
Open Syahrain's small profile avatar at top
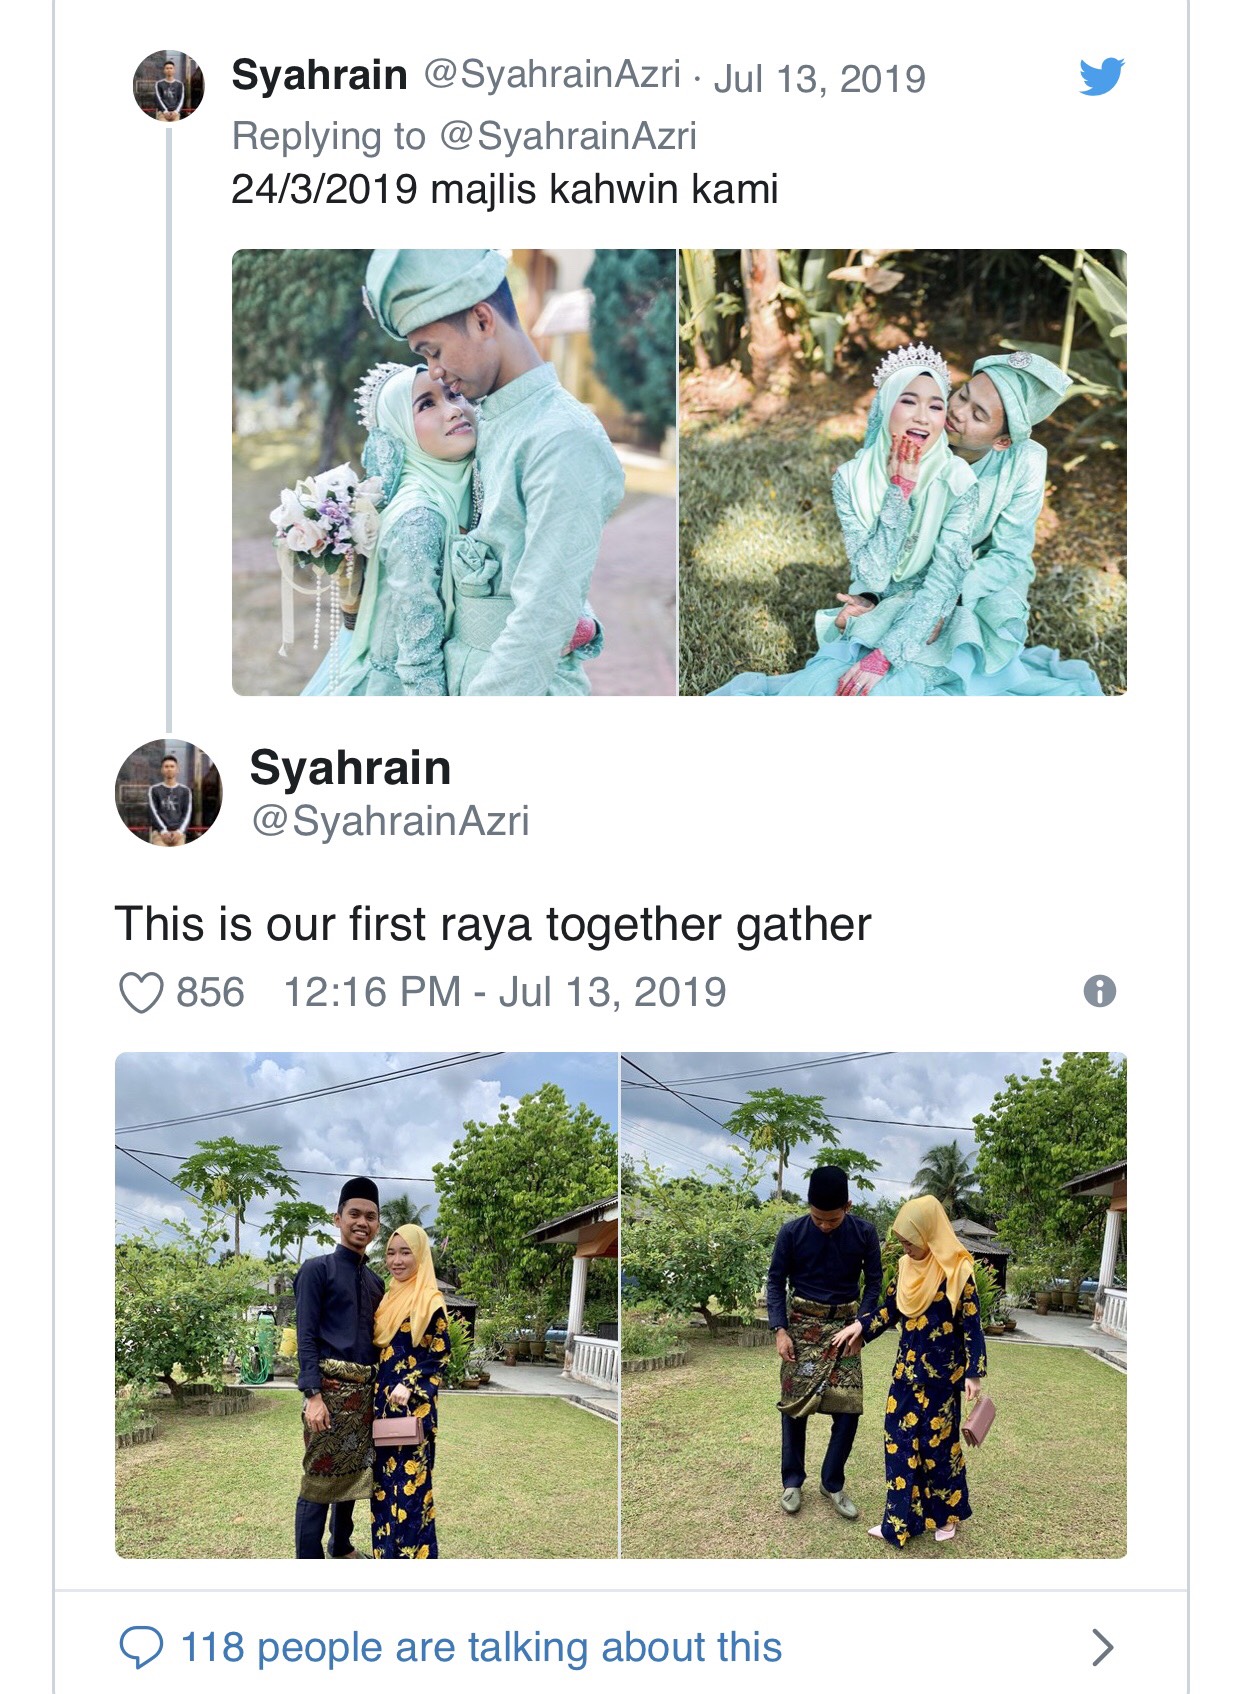pyautogui.click(x=169, y=86)
